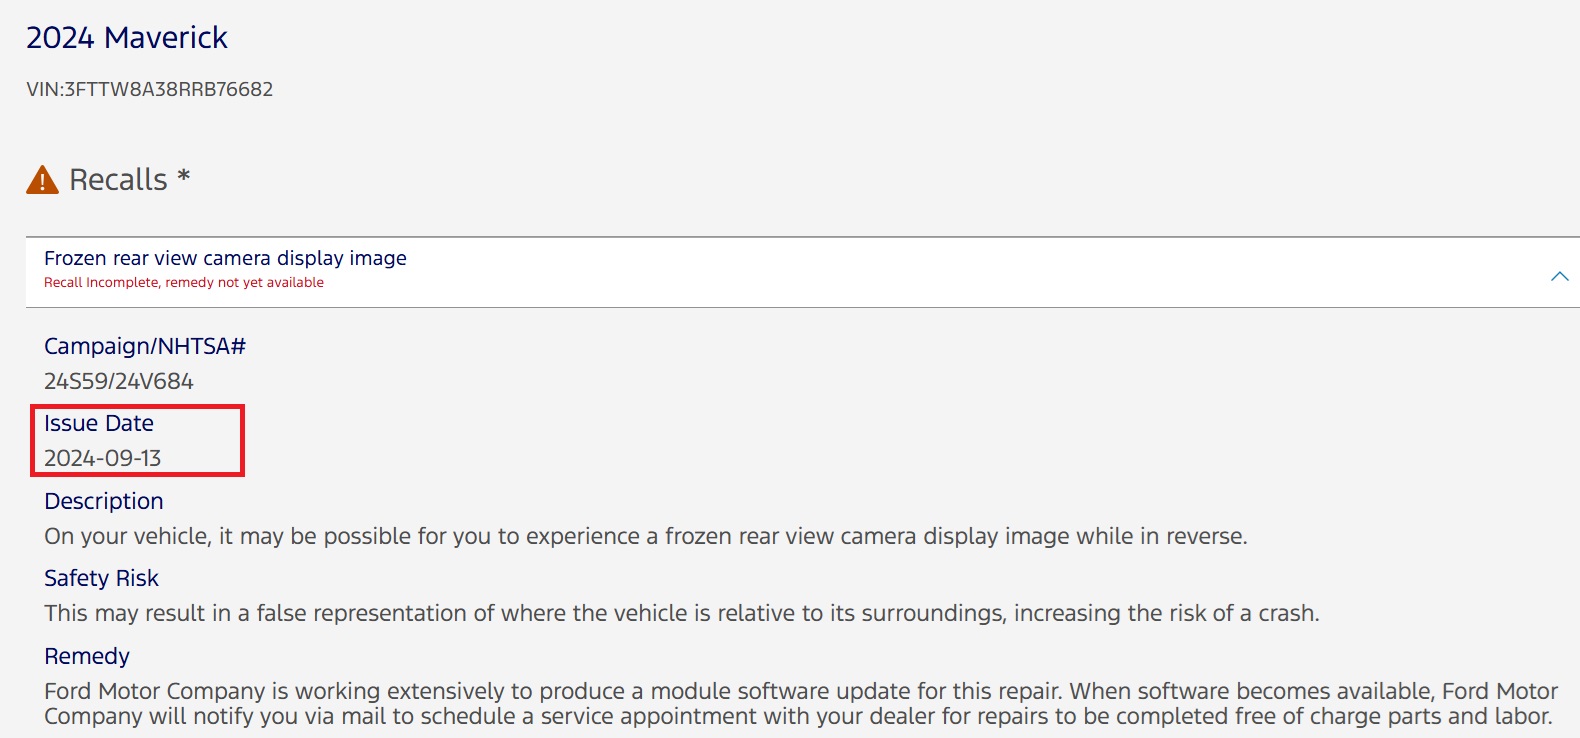Click the Campaign/NHTSA# label
This screenshot has height=738, width=1580.
(145, 346)
